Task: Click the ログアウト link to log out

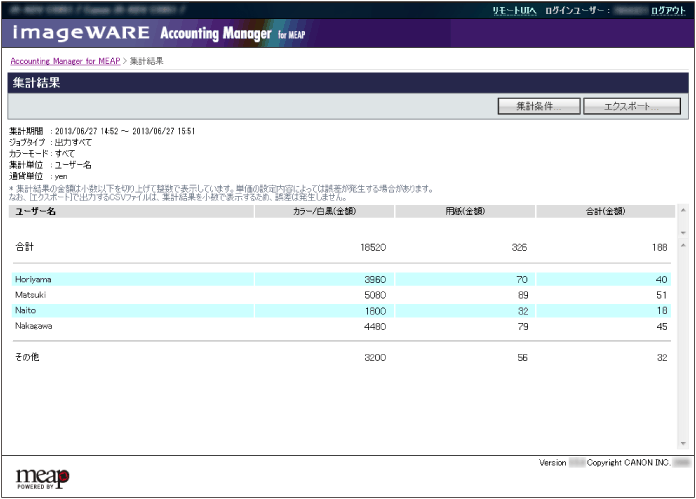Action: pyautogui.click(x=668, y=10)
